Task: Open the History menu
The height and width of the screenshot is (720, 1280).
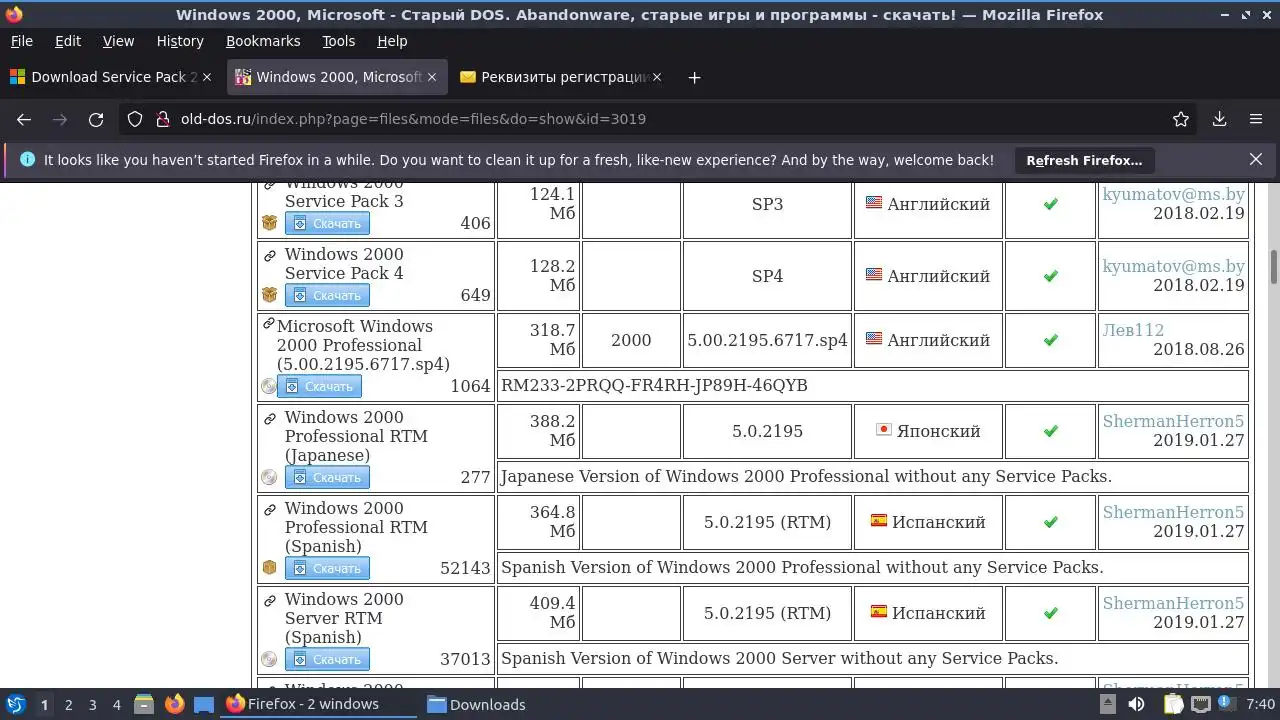Action: 180,41
